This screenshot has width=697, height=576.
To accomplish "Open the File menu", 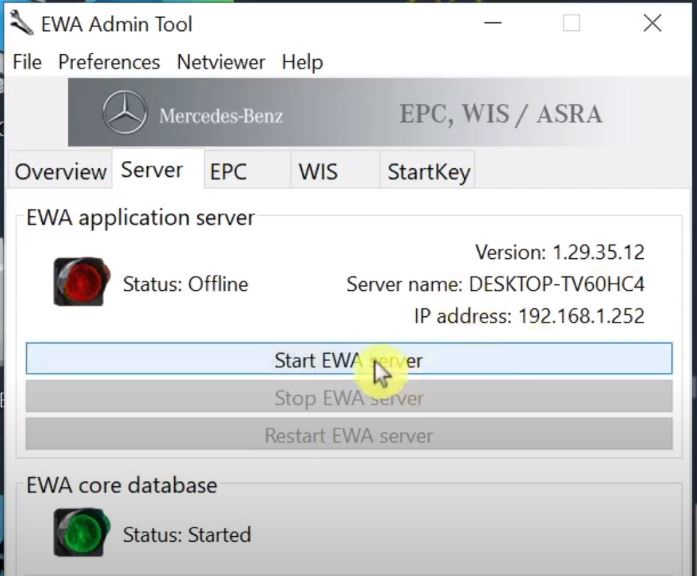I will (27, 62).
